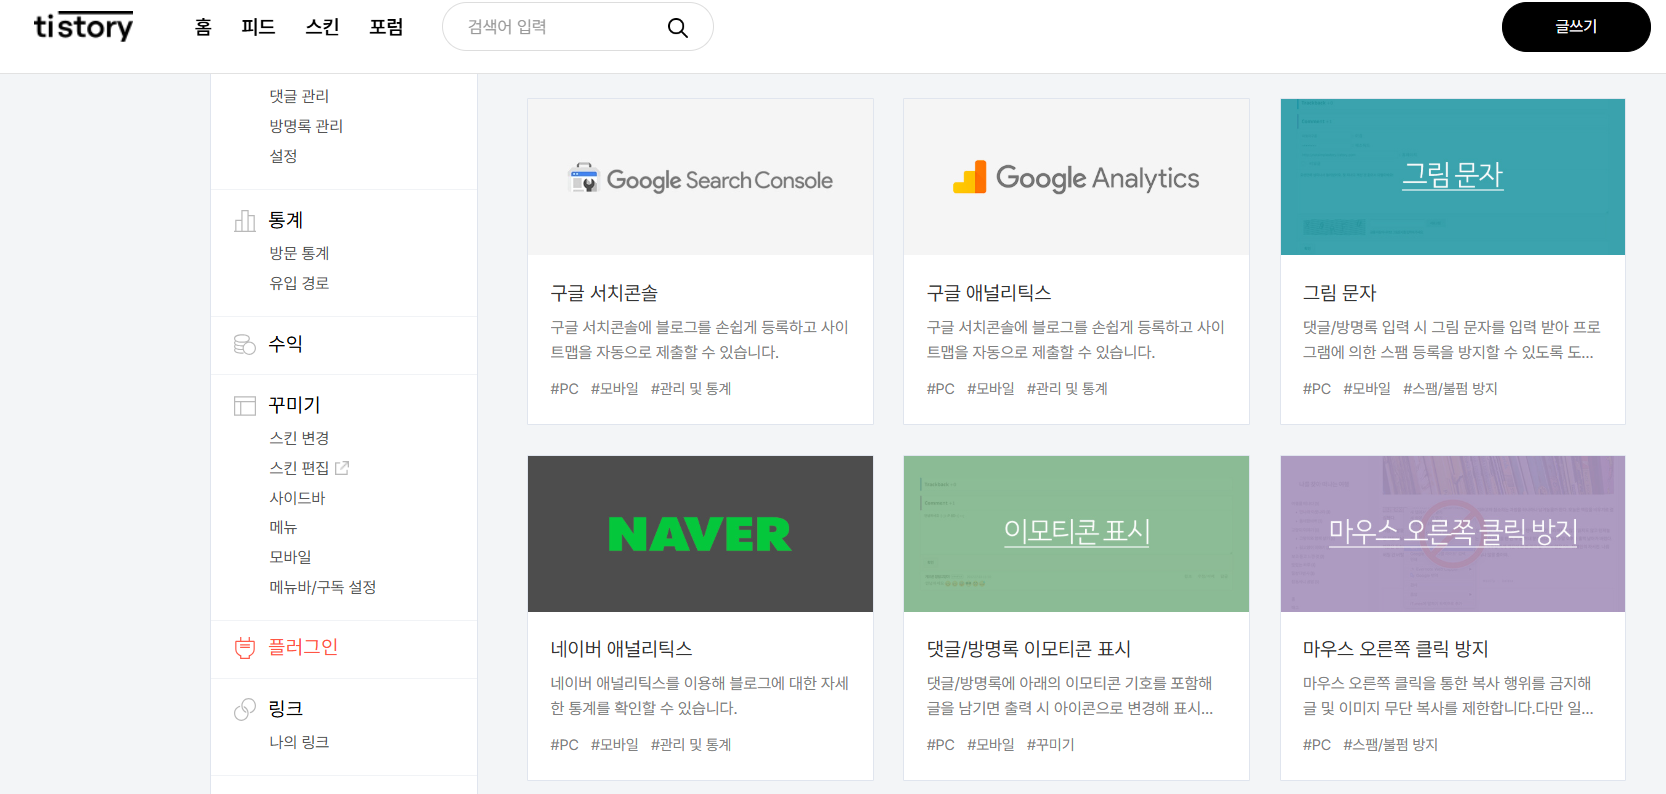This screenshot has width=1666, height=794.
Task: Click #PC tag on 네이버 애널리틱스 card
Action: click(565, 745)
